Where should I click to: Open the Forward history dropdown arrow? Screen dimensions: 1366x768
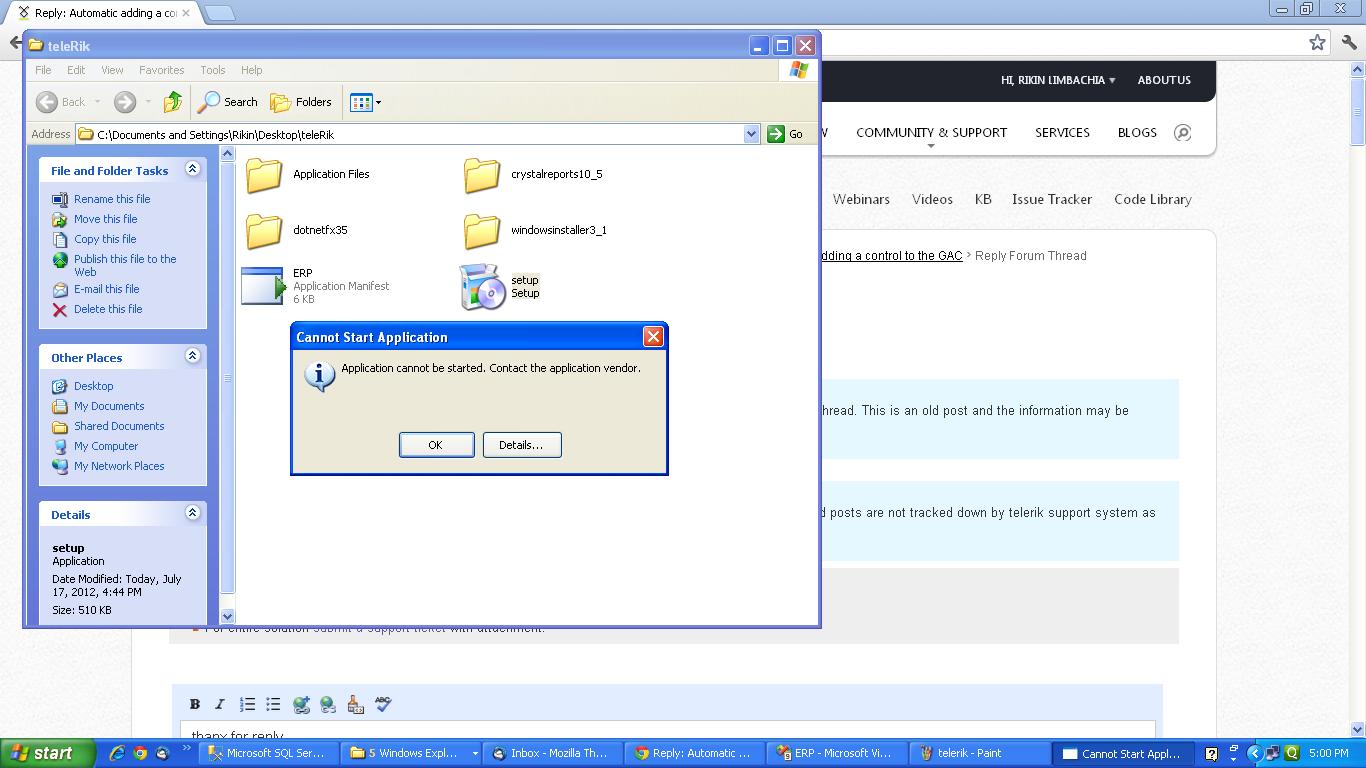(148, 102)
